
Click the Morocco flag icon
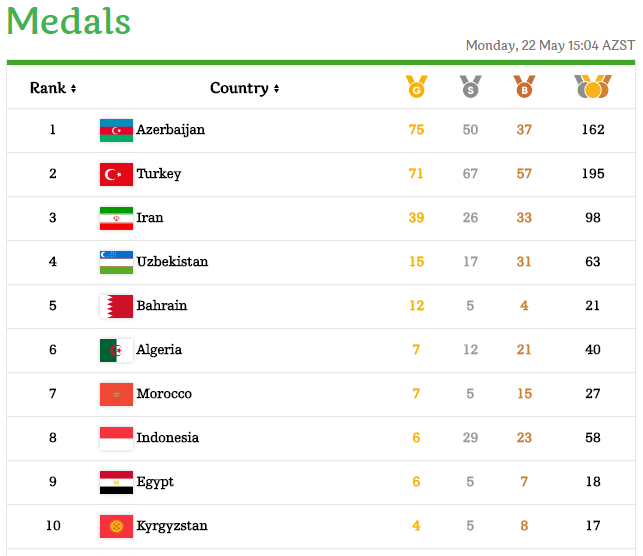[116, 394]
